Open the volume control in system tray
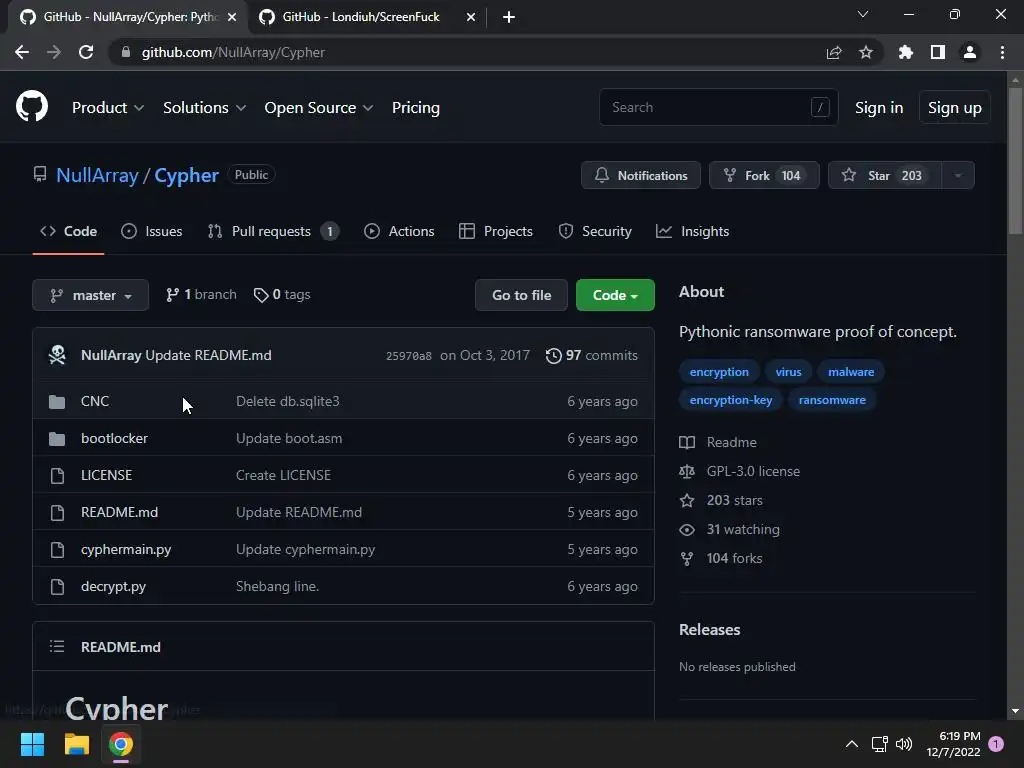This screenshot has height=768, width=1024. click(x=904, y=744)
